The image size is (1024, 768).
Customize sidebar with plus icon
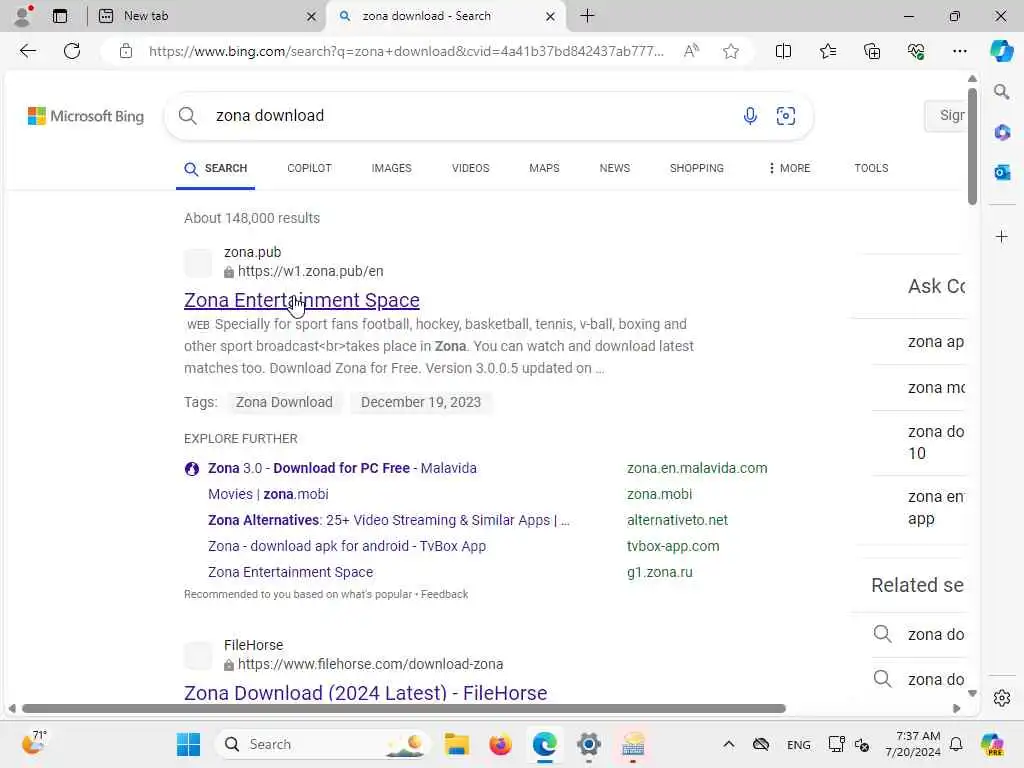(x=1002, y=236)
